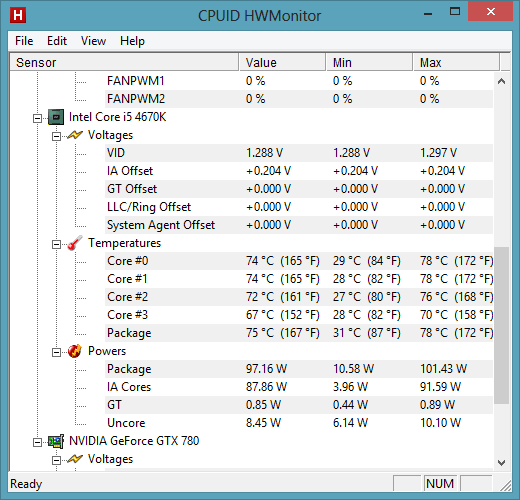Click the 31 °C package min temperature
Viewport: 520px width, 500px height.
[x=367, y=333]
